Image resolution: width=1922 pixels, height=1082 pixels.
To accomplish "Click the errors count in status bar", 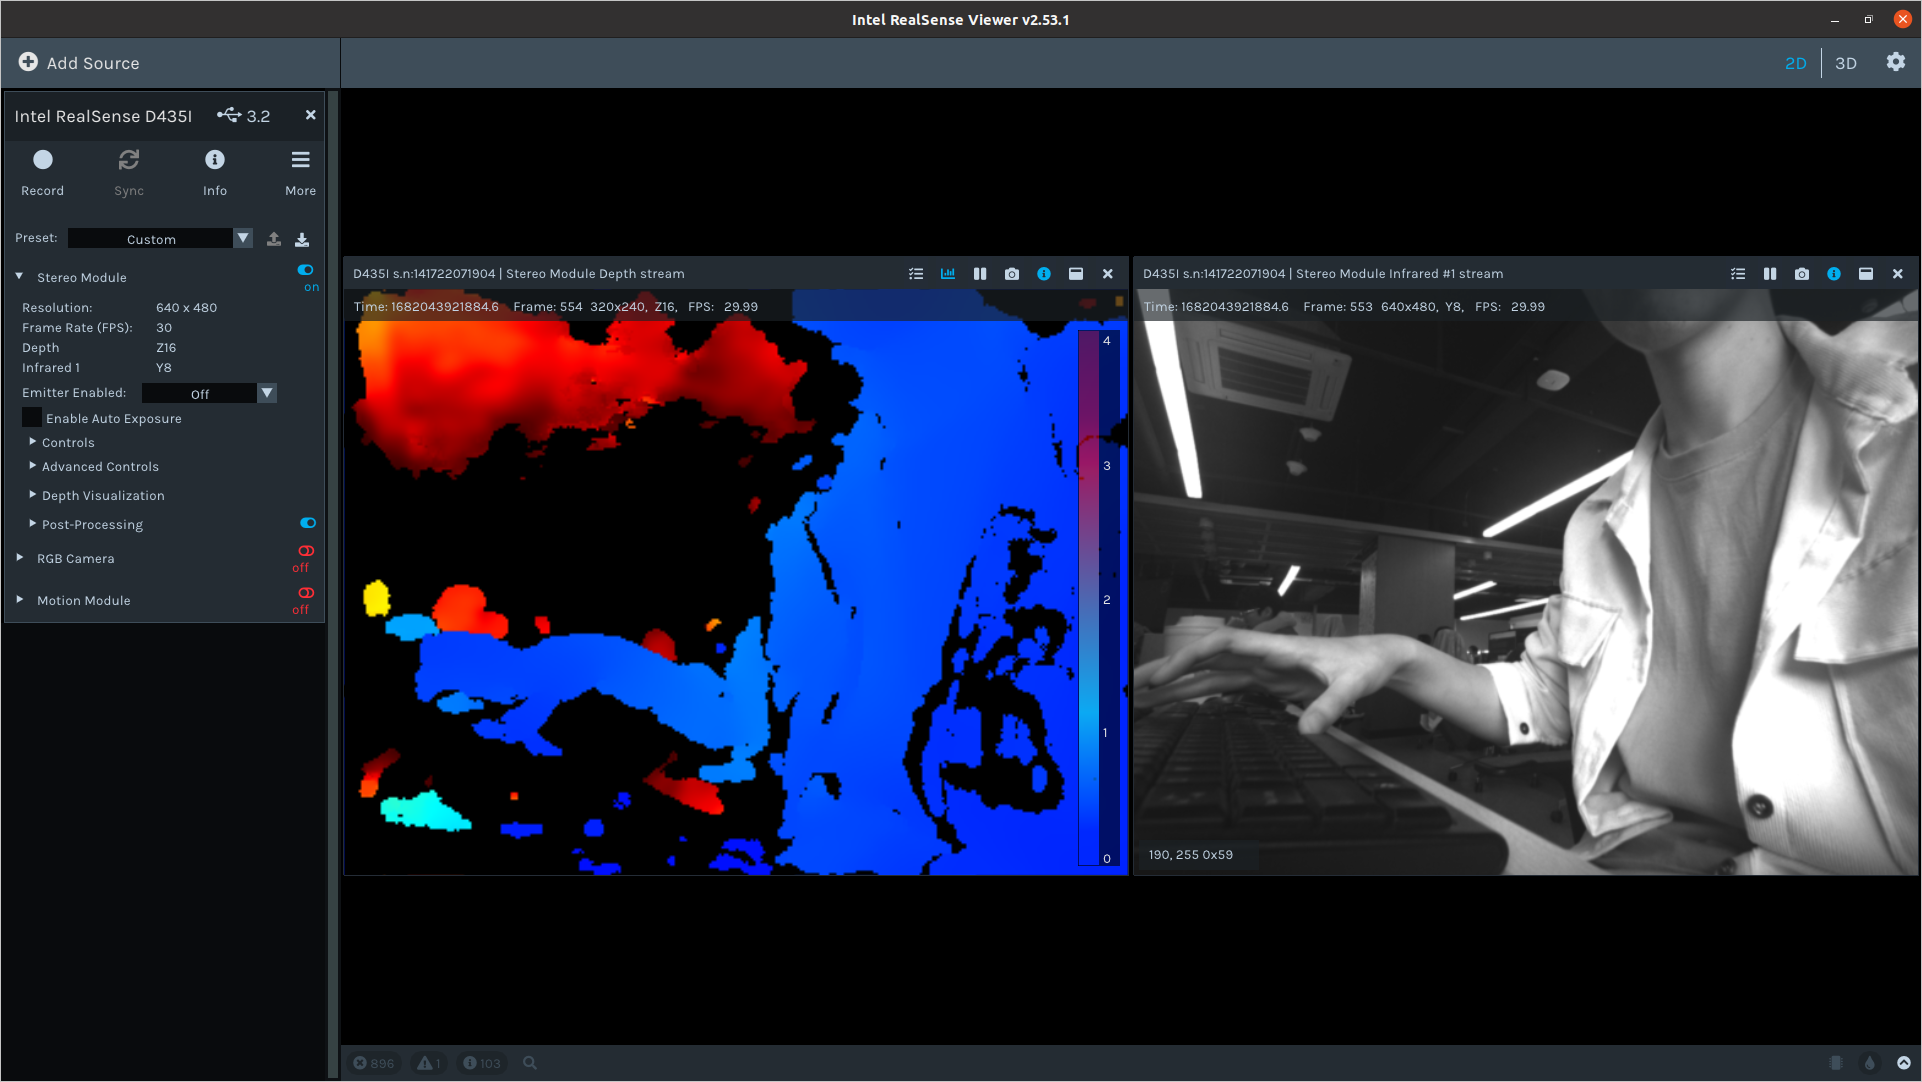I will 374,1063.
